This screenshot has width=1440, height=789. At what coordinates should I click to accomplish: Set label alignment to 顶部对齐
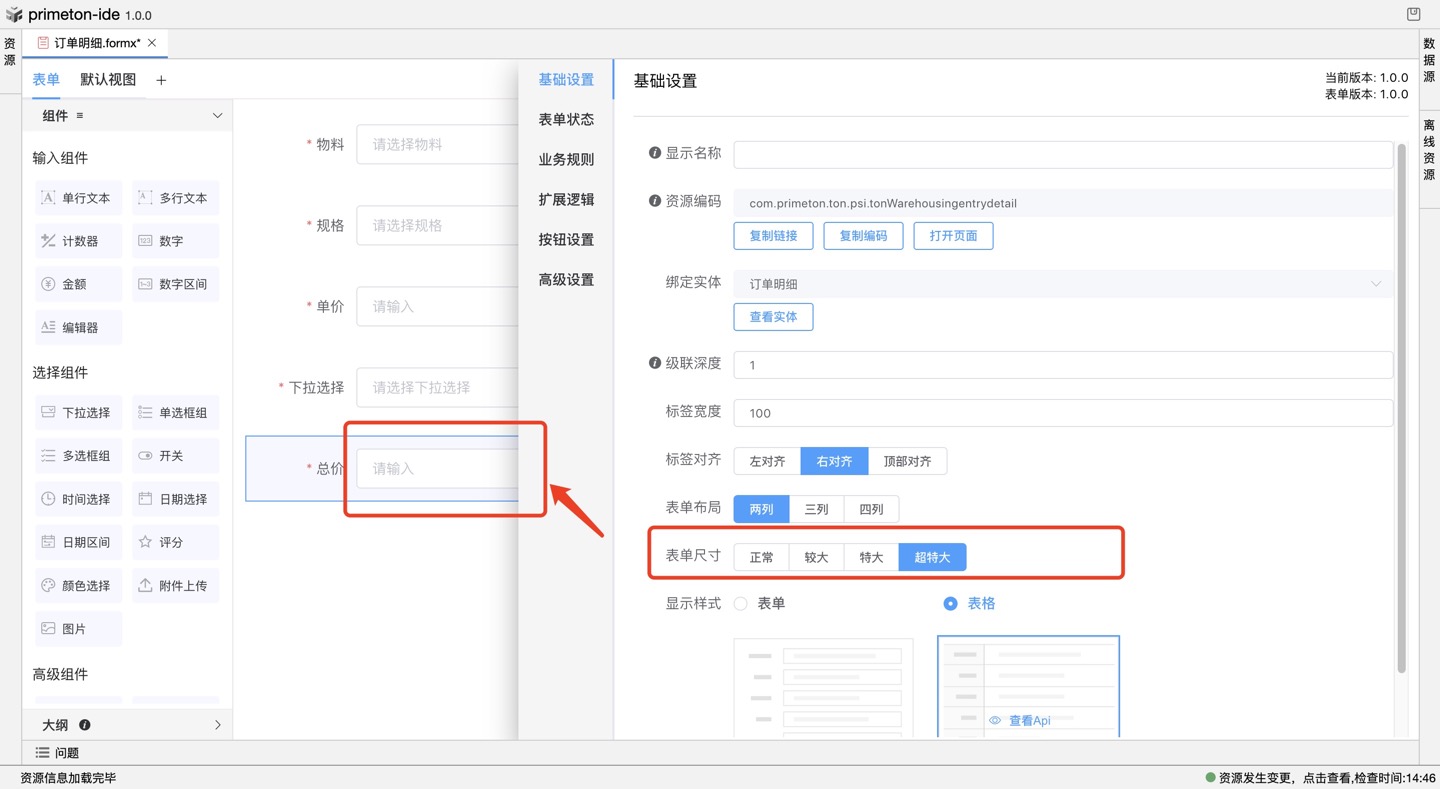pyautogui.click(x=907, y=461)
